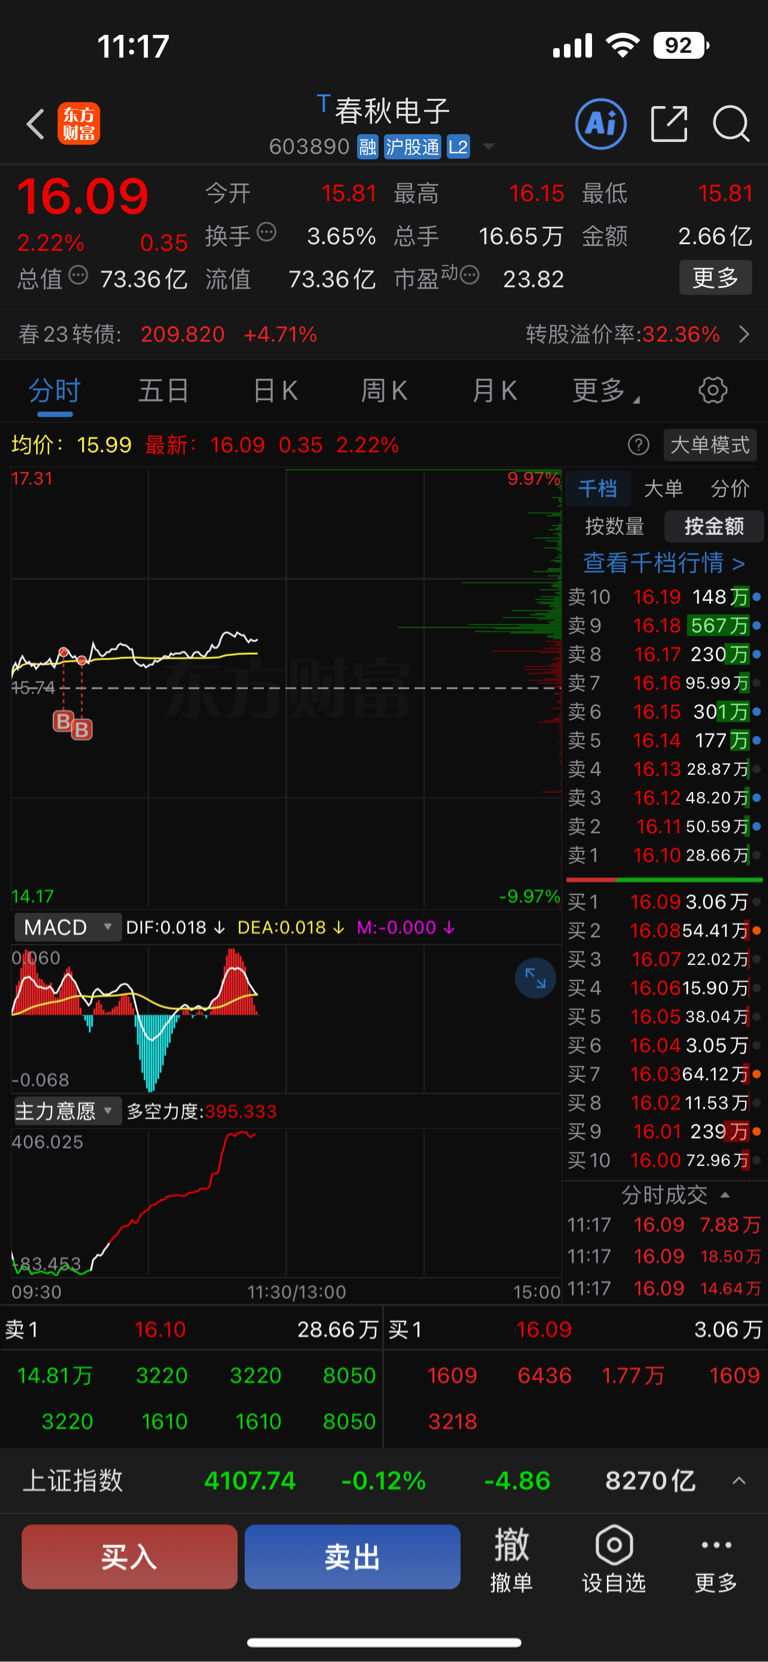Collapse the 分时成交 section arrow
Image resolution: width=768 pixels, height=1662 pixels.
[725, 1195]
